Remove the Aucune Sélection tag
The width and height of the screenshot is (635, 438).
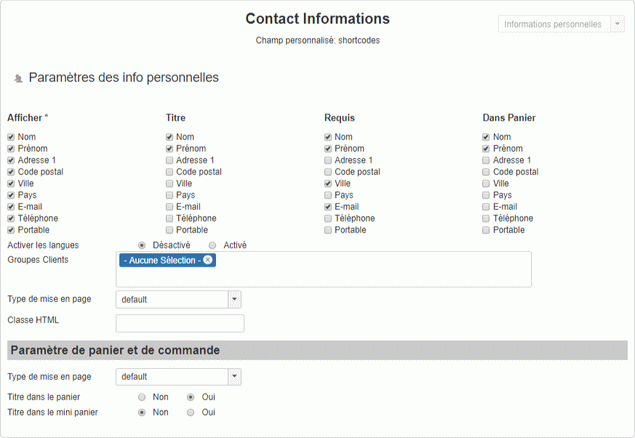[x=208, y=260]
